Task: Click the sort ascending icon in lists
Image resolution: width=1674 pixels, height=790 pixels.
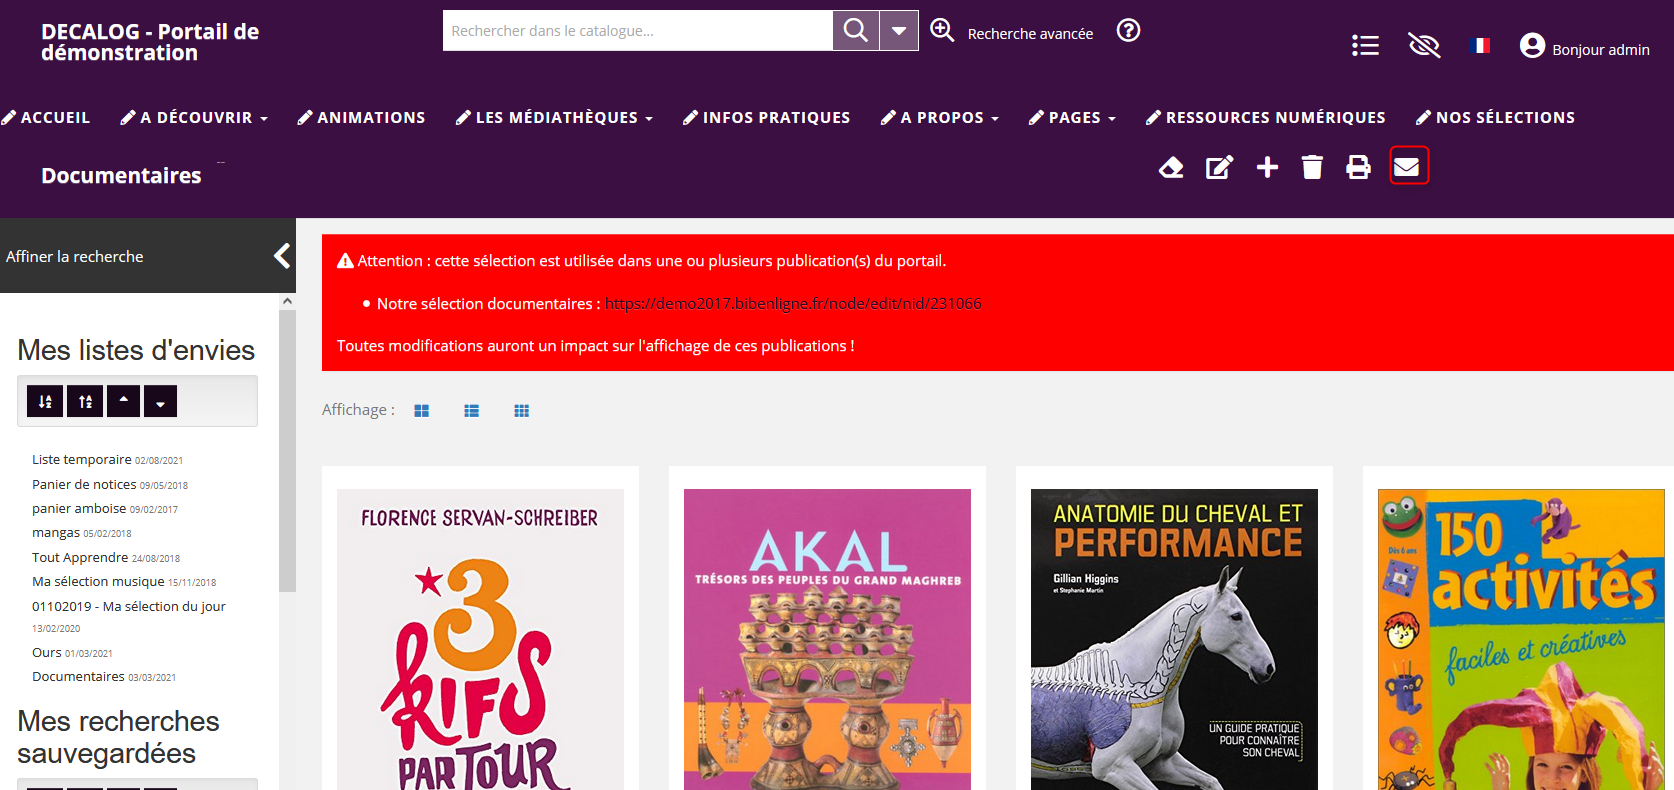Action: (45, 401)
